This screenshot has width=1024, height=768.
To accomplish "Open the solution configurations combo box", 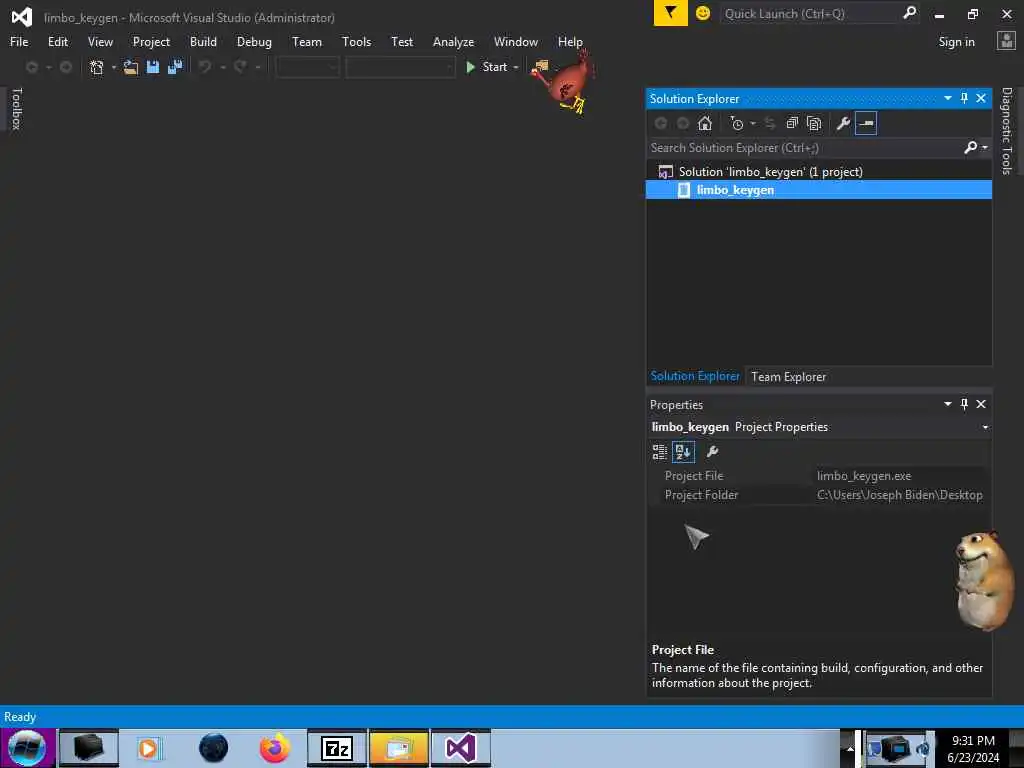I will pyautogui.click(x=308, y=67).
